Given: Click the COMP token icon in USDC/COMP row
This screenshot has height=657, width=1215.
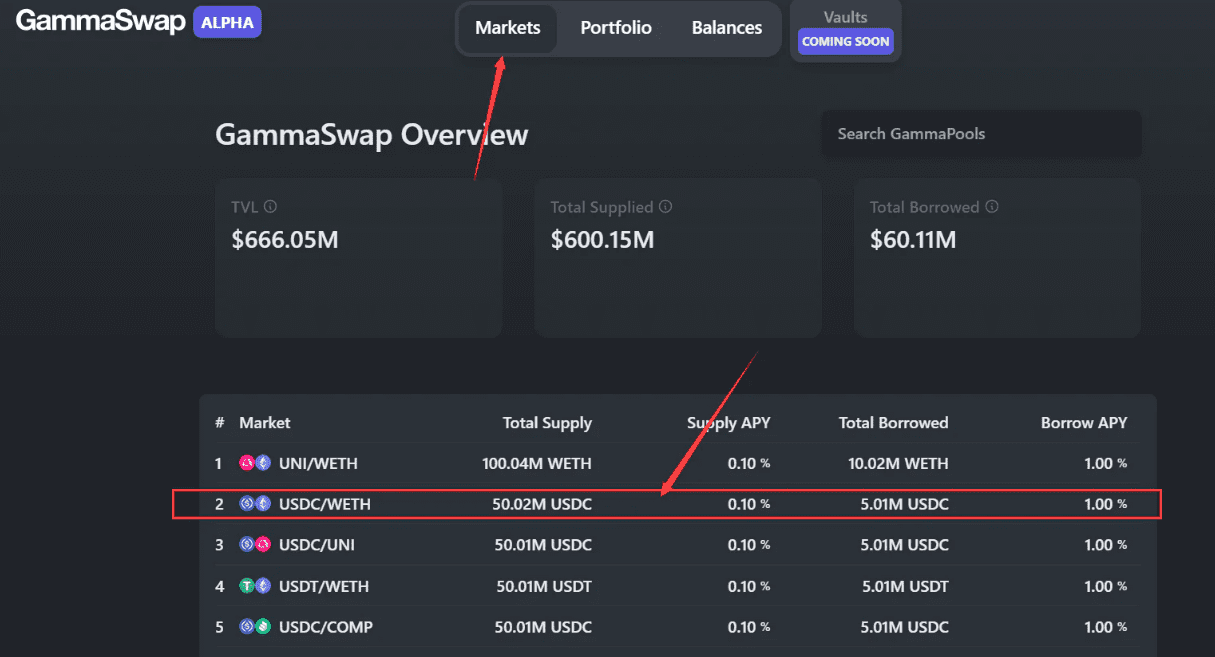Looking at the screenshot, I should click(262, 627).
